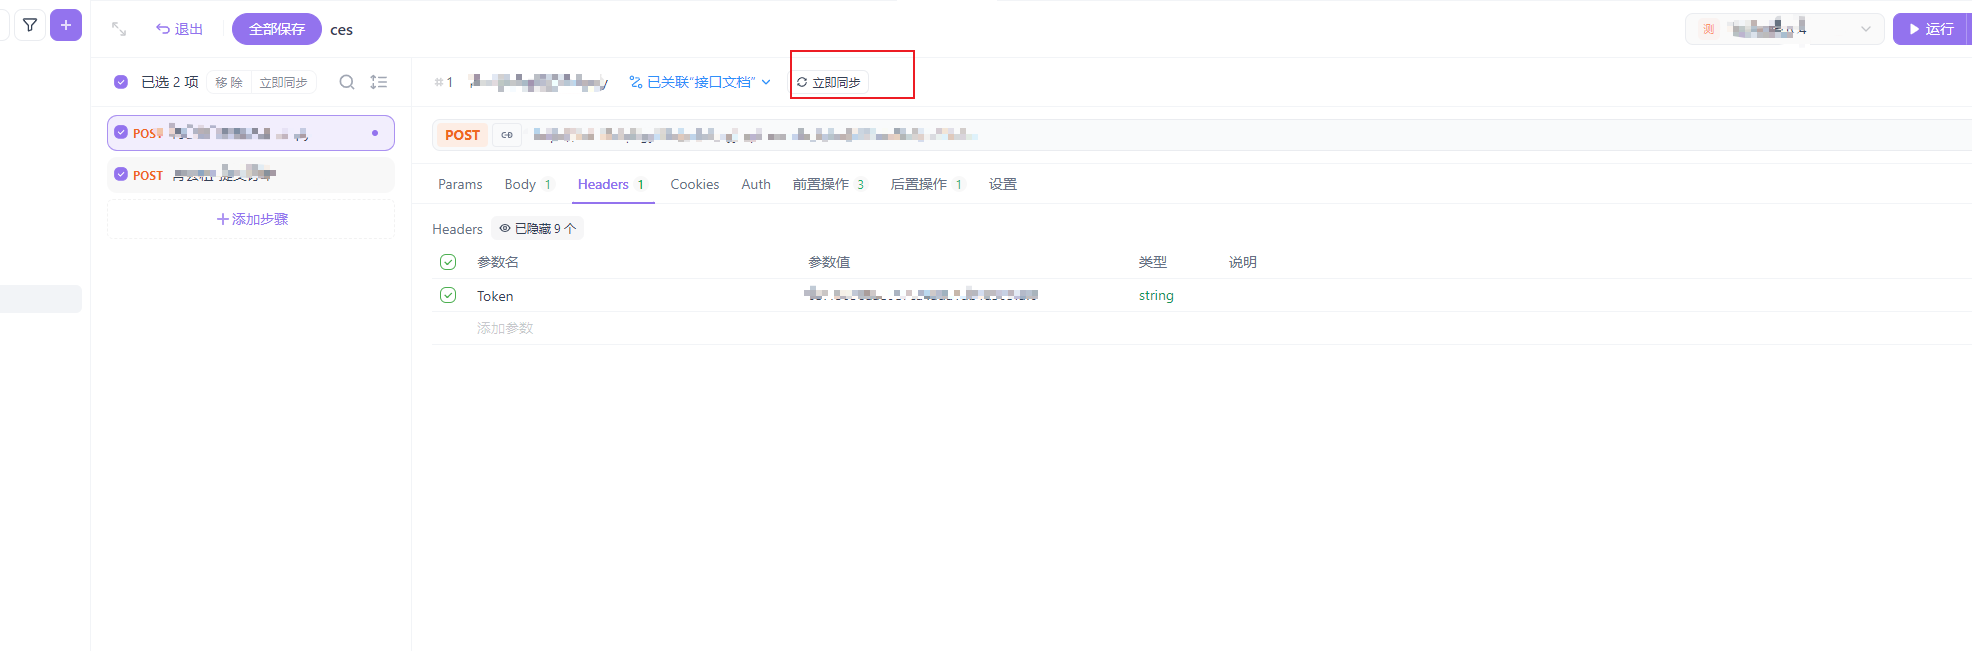Click 移除 to remove selected steps

[229, 82]
